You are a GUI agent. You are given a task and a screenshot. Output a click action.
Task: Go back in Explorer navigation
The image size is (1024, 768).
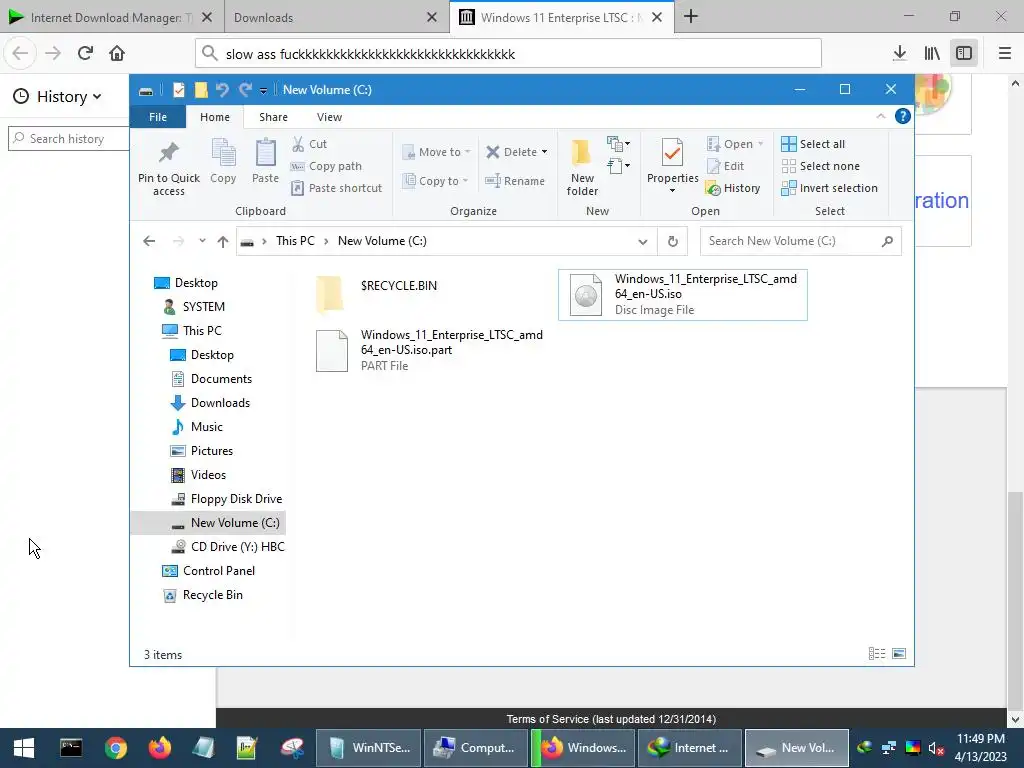click(149, 241)
